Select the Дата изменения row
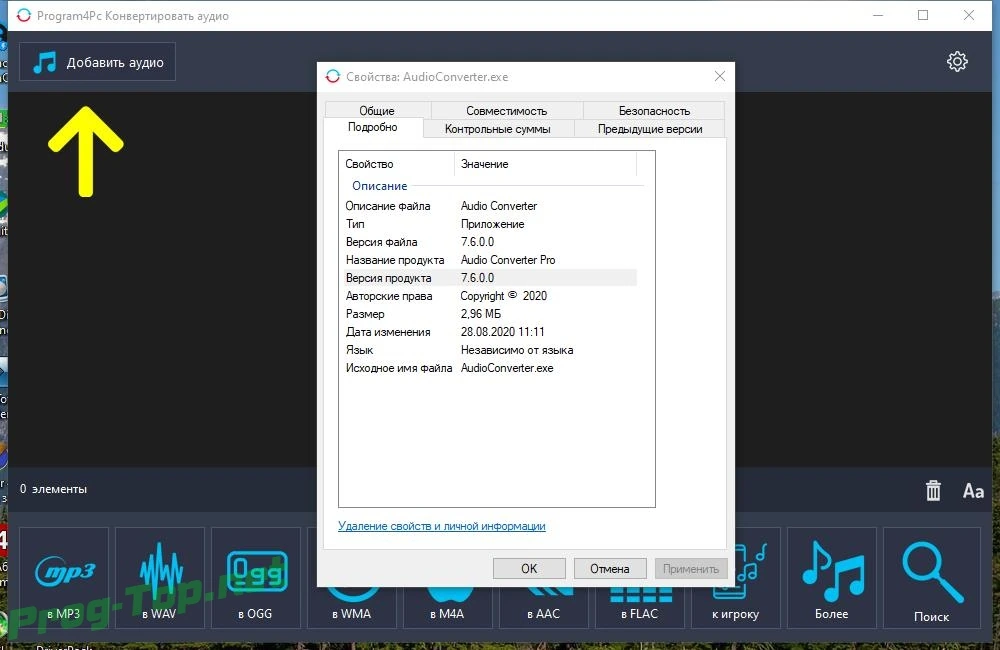This screenshot has height=650, width=1000. [490, 332]
